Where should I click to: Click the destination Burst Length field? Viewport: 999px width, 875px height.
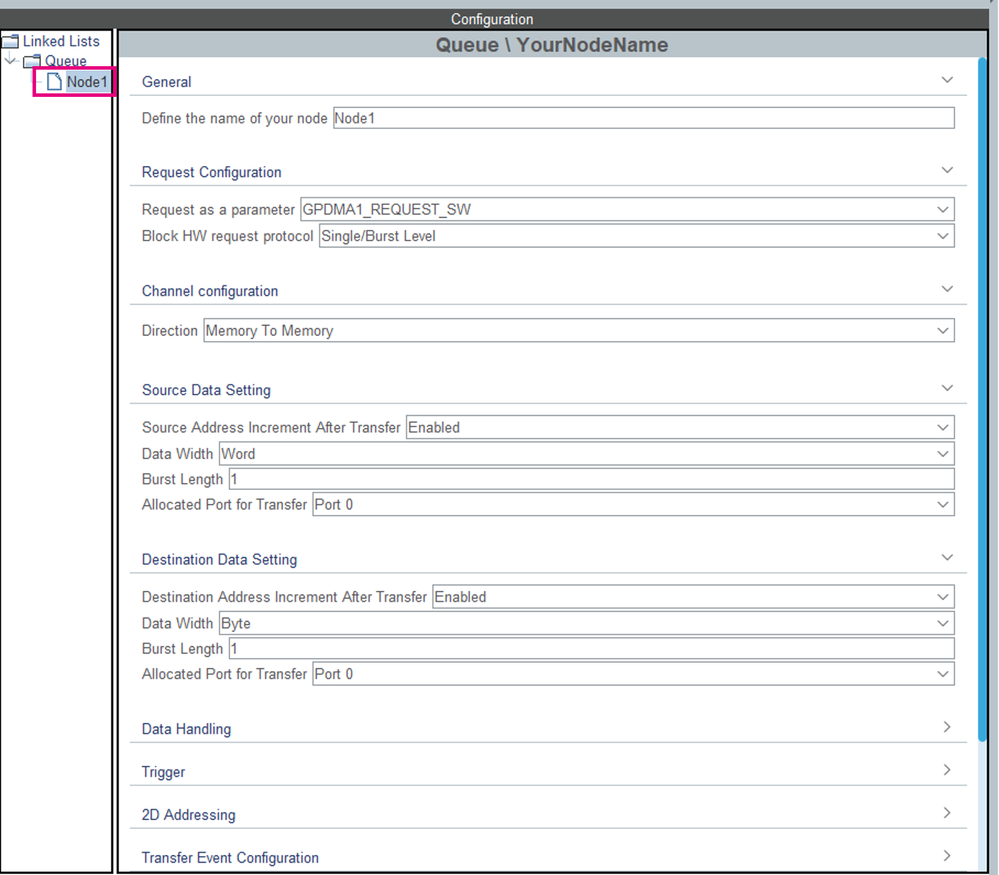pyautogui.click(x=591, y=649)
